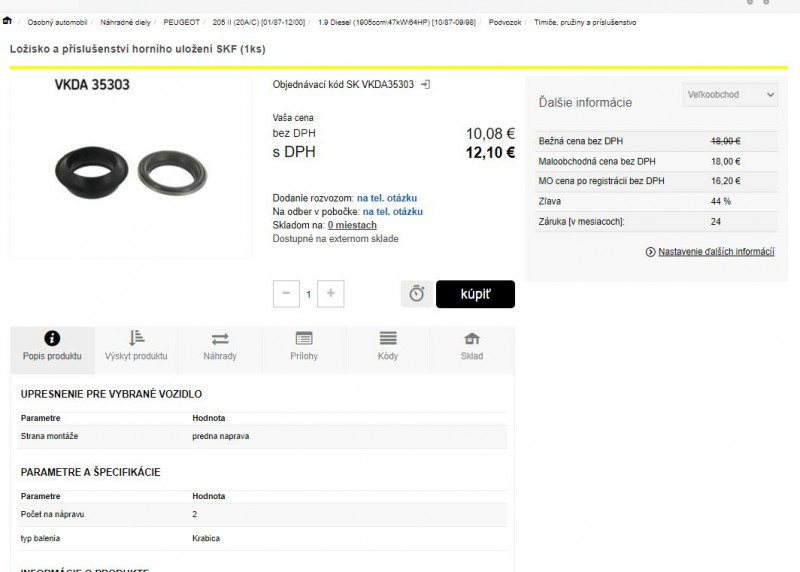The height and width of the screenshot is (572, 800).
Task: Open the Sklad warehouse tab
Action: (472, 345)
